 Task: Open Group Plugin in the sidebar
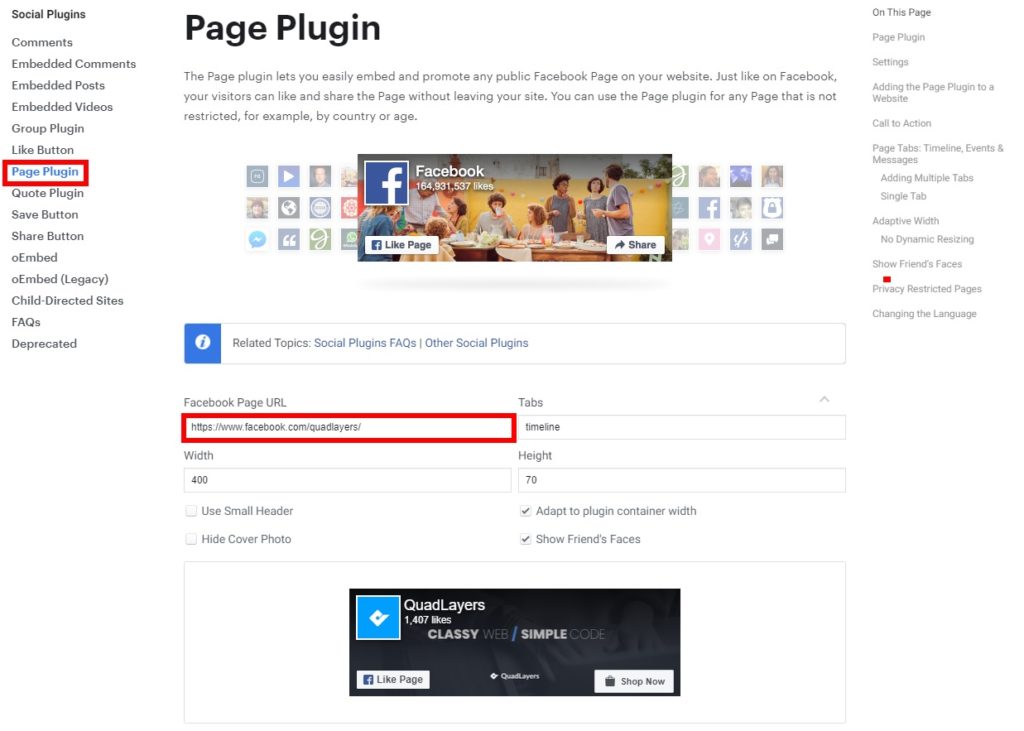tap(48, 129)
